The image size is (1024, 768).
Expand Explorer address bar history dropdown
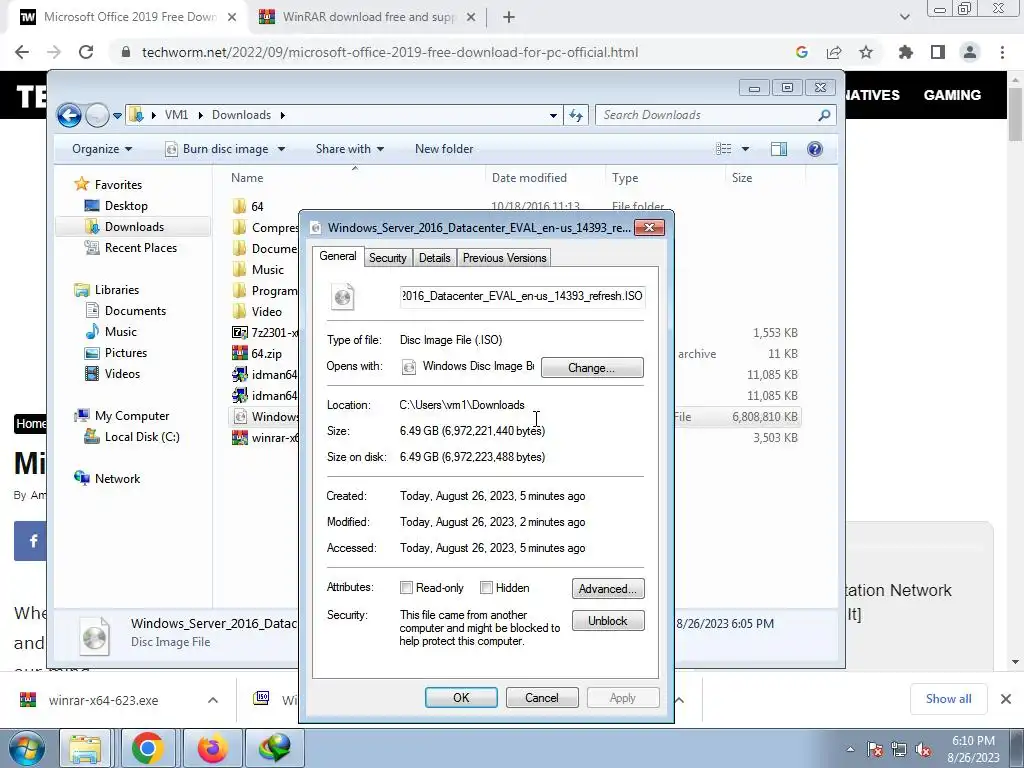(553, 116)
